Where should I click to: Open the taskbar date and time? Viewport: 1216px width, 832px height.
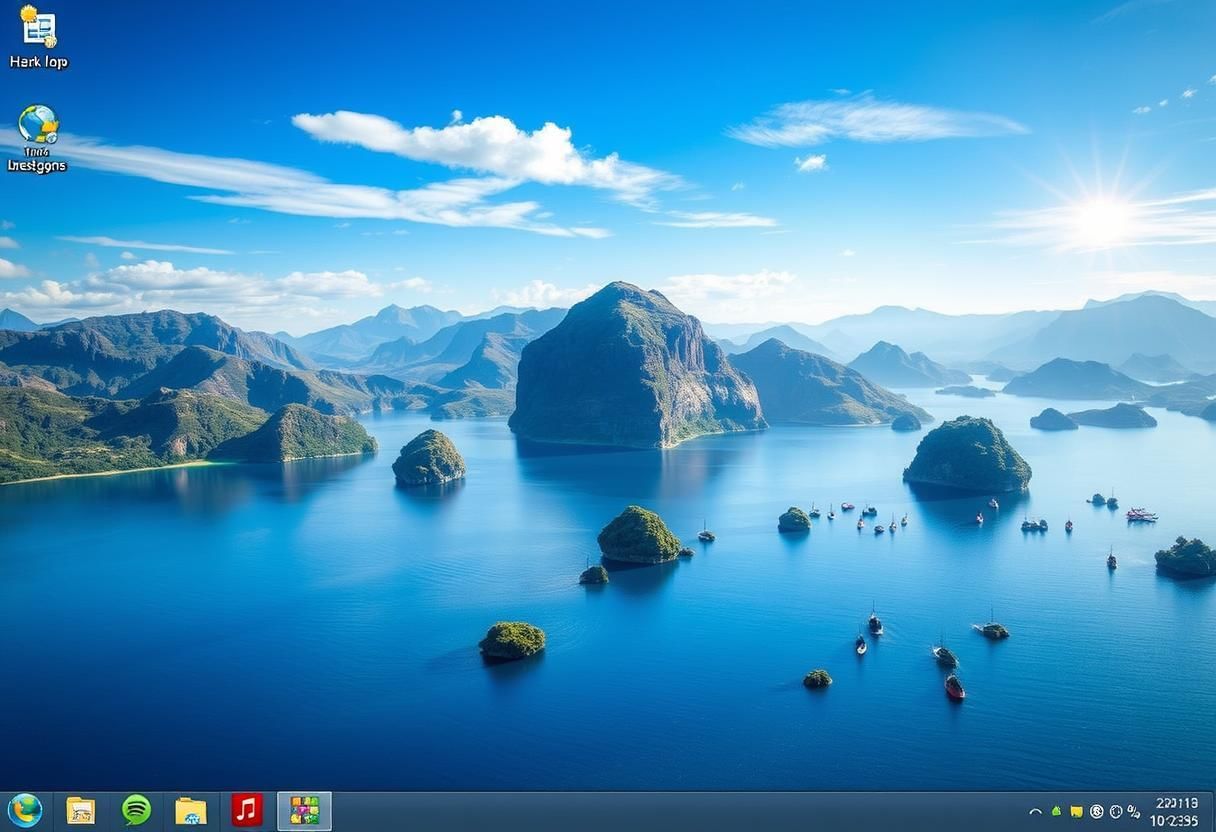[1175, 812]
